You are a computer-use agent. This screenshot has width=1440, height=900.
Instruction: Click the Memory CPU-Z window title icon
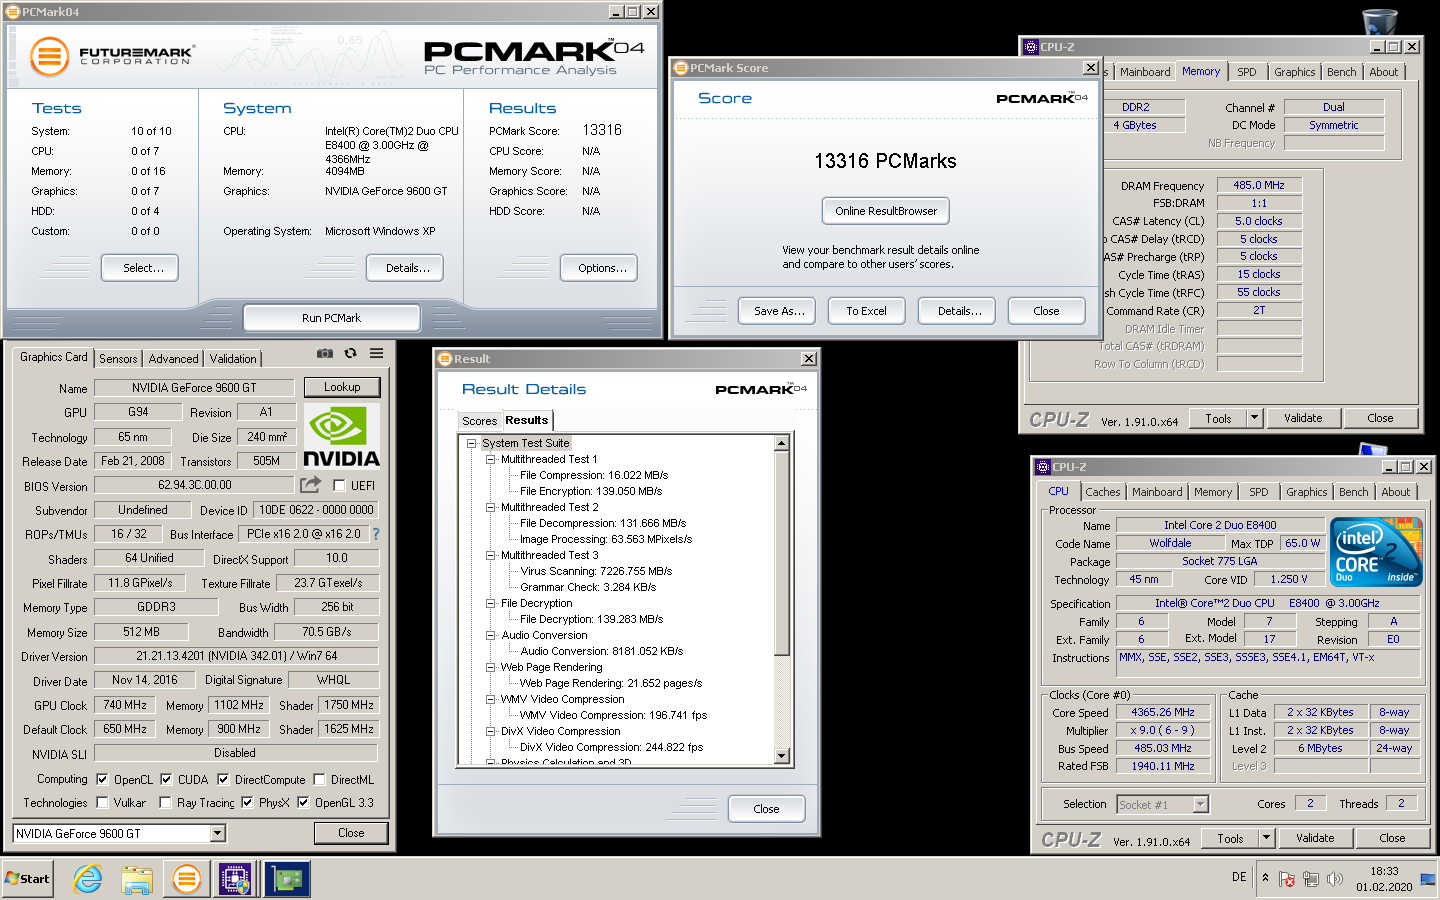pos(1031,47)
